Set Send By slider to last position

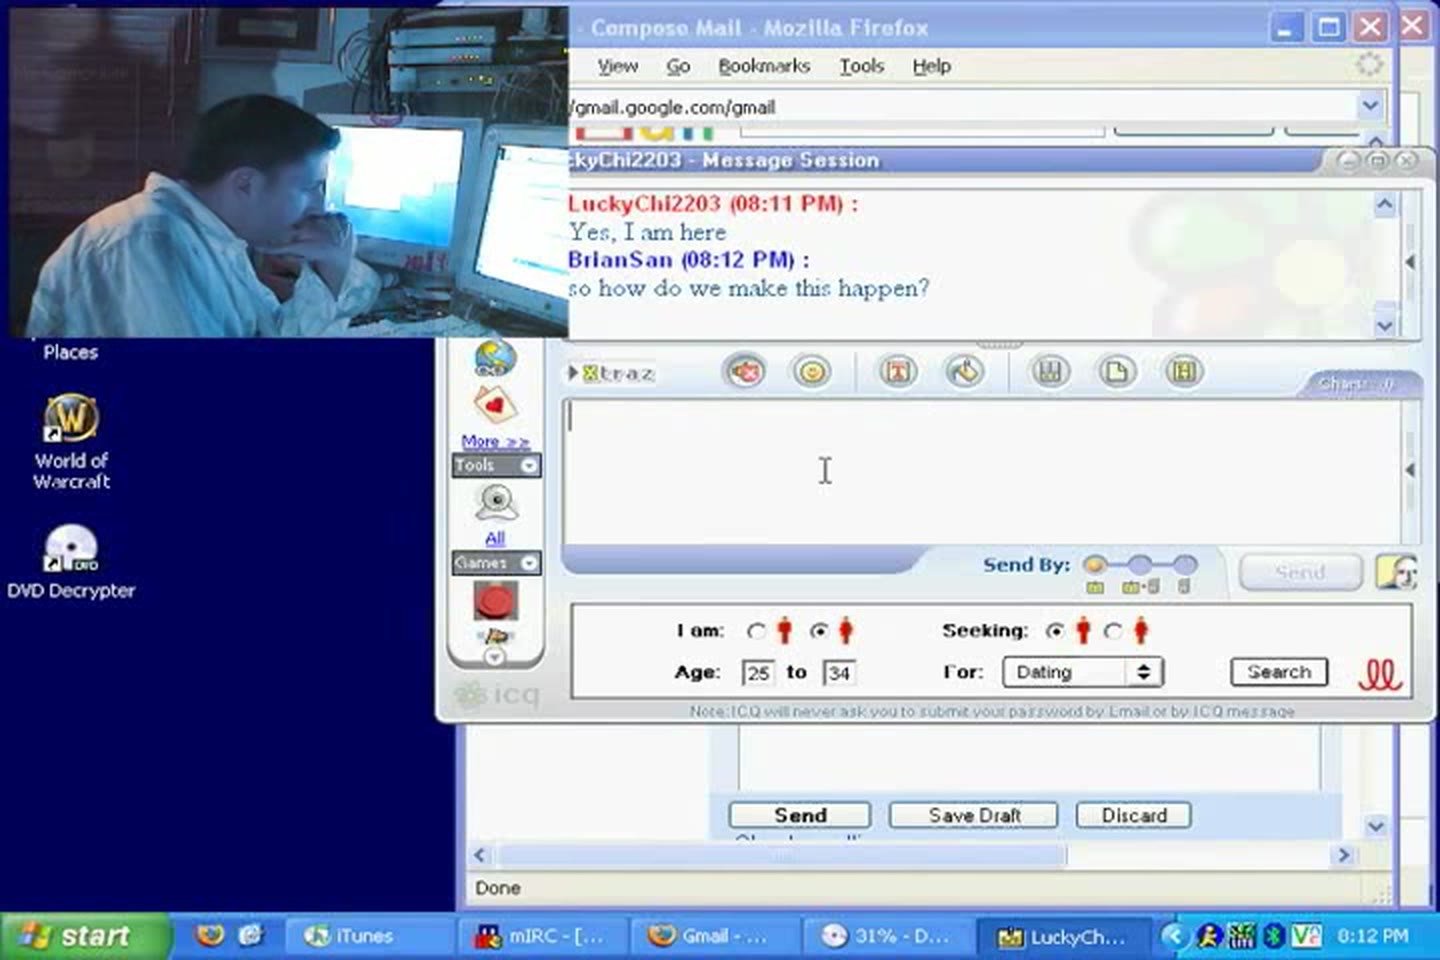[x=1185, y=565]
